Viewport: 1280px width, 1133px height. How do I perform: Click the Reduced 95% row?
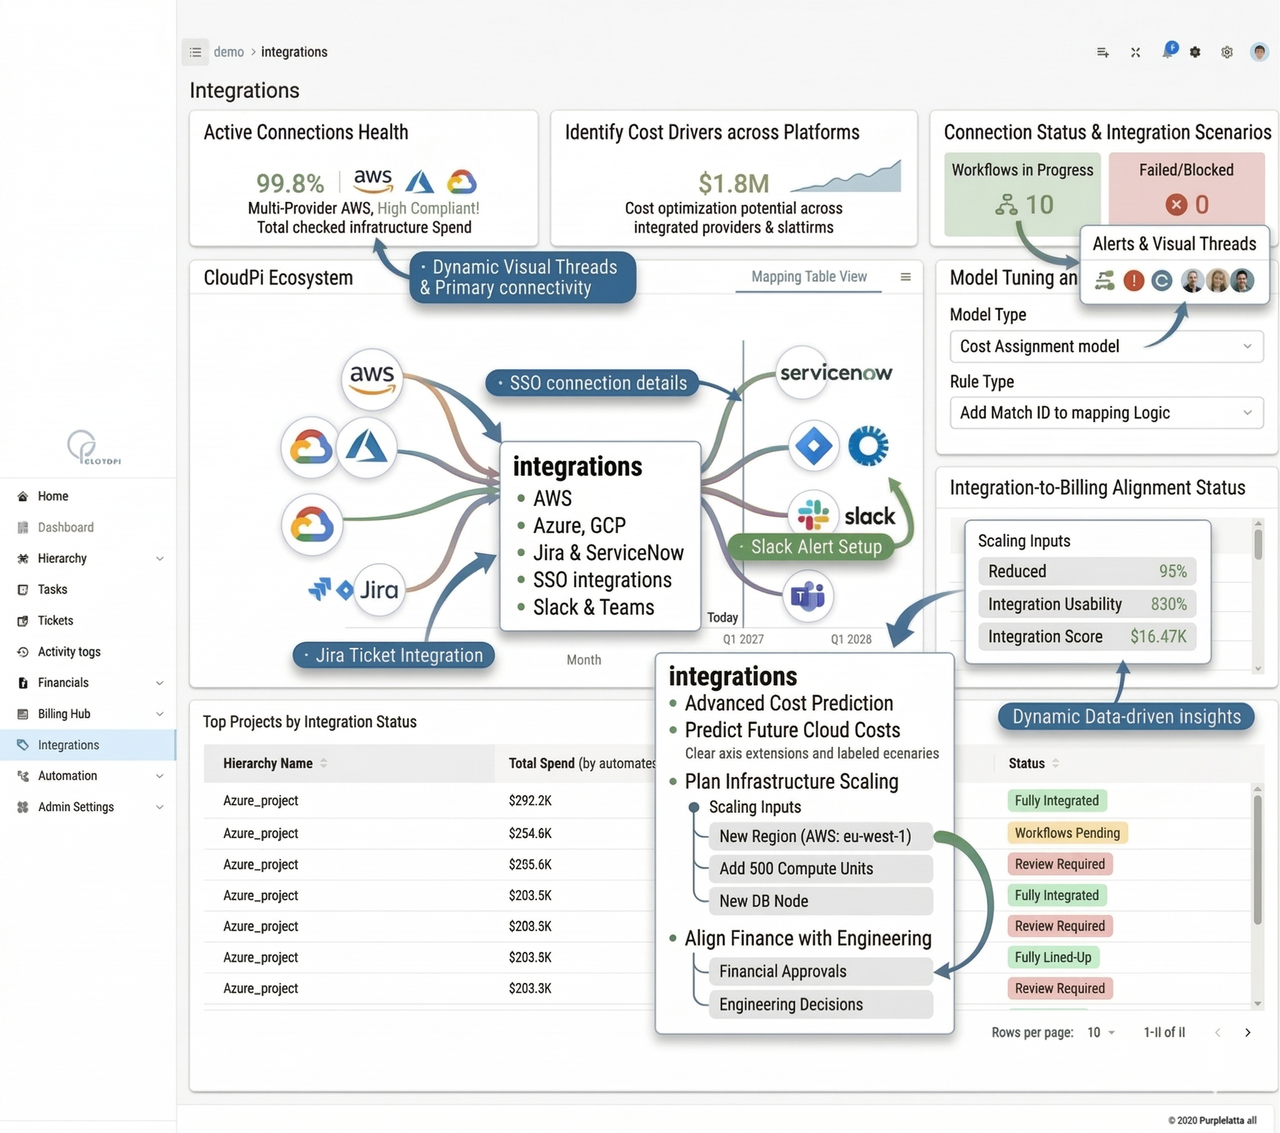1087,572
